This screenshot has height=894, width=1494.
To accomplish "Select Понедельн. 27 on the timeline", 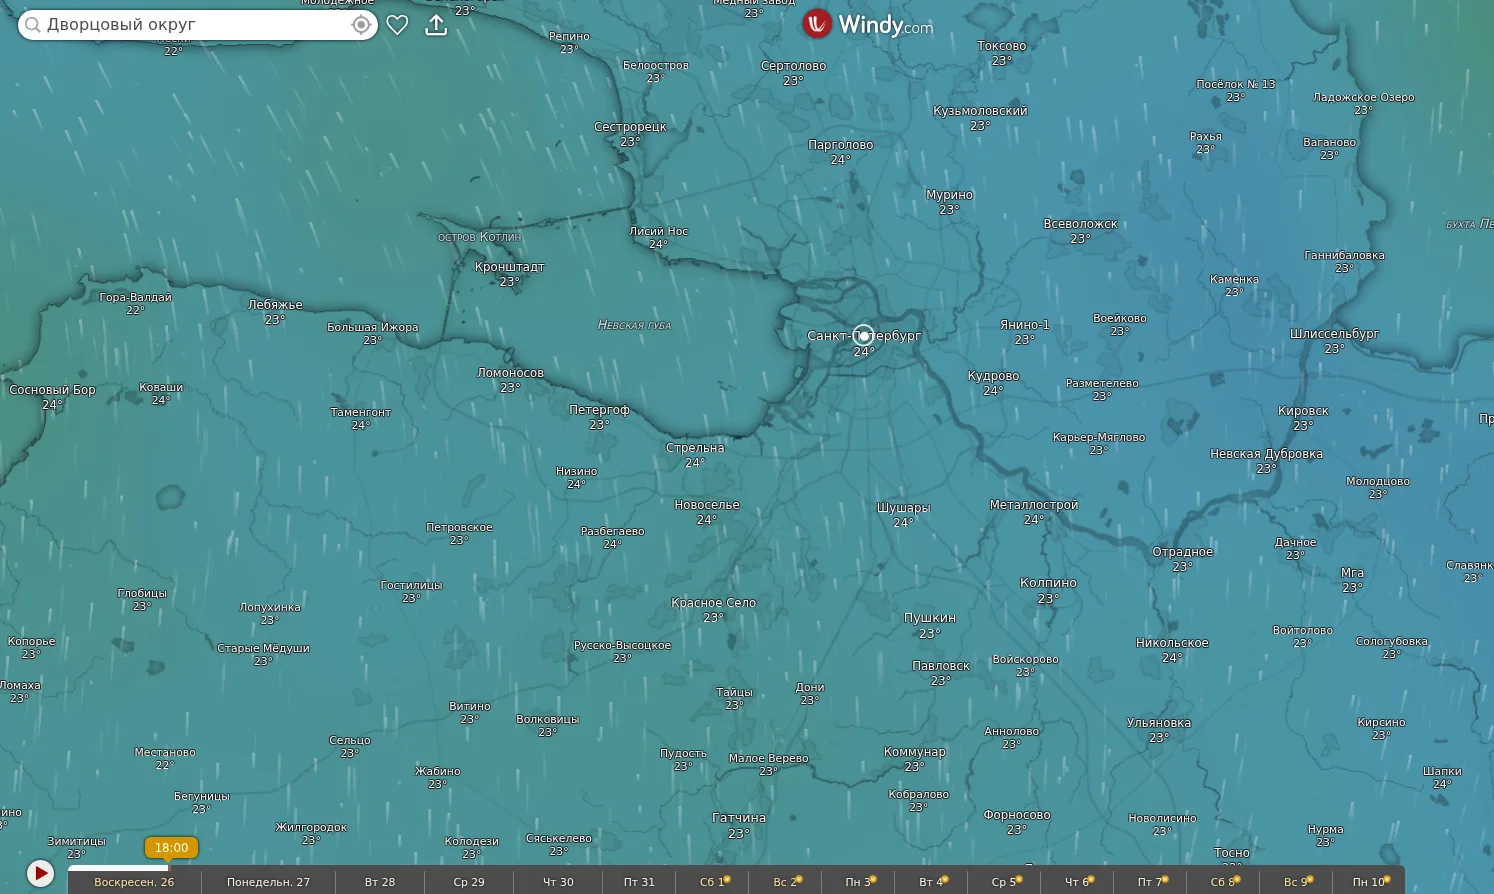I will pos(268,882).
